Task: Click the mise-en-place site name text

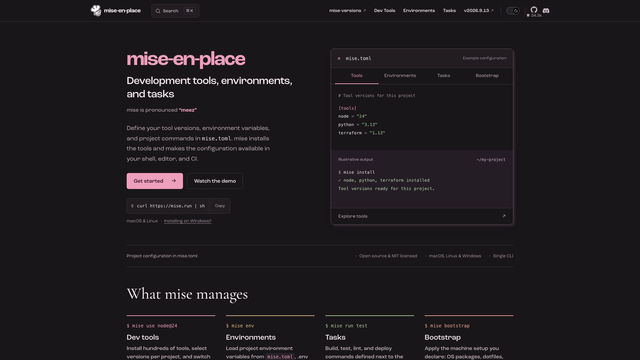Action: pos(122,11)
